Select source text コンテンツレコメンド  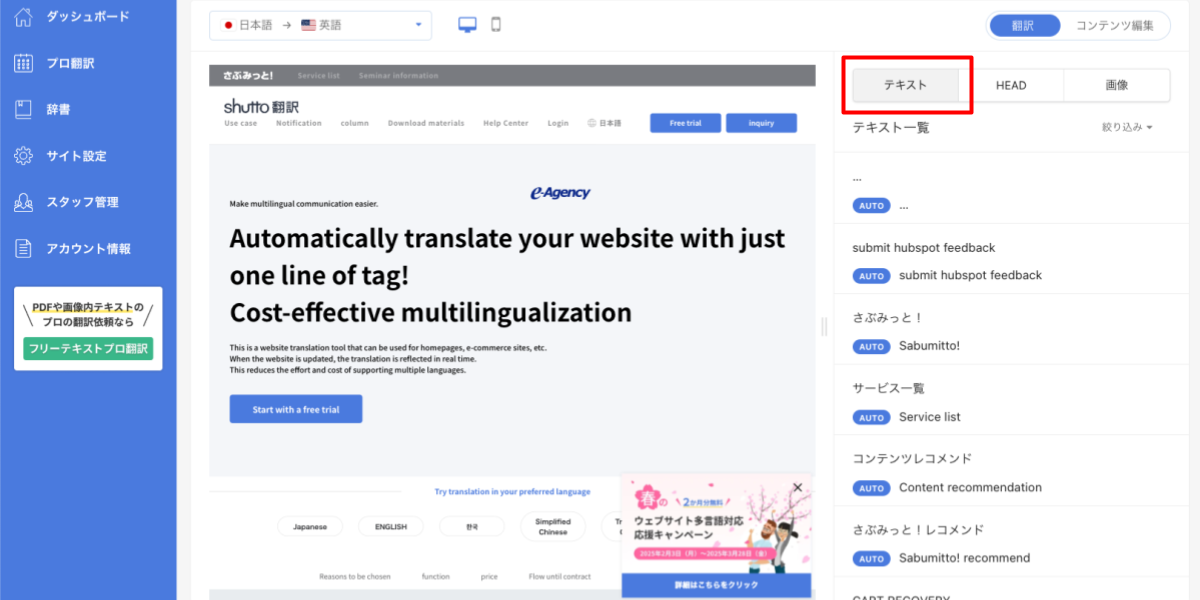point(912,459)
